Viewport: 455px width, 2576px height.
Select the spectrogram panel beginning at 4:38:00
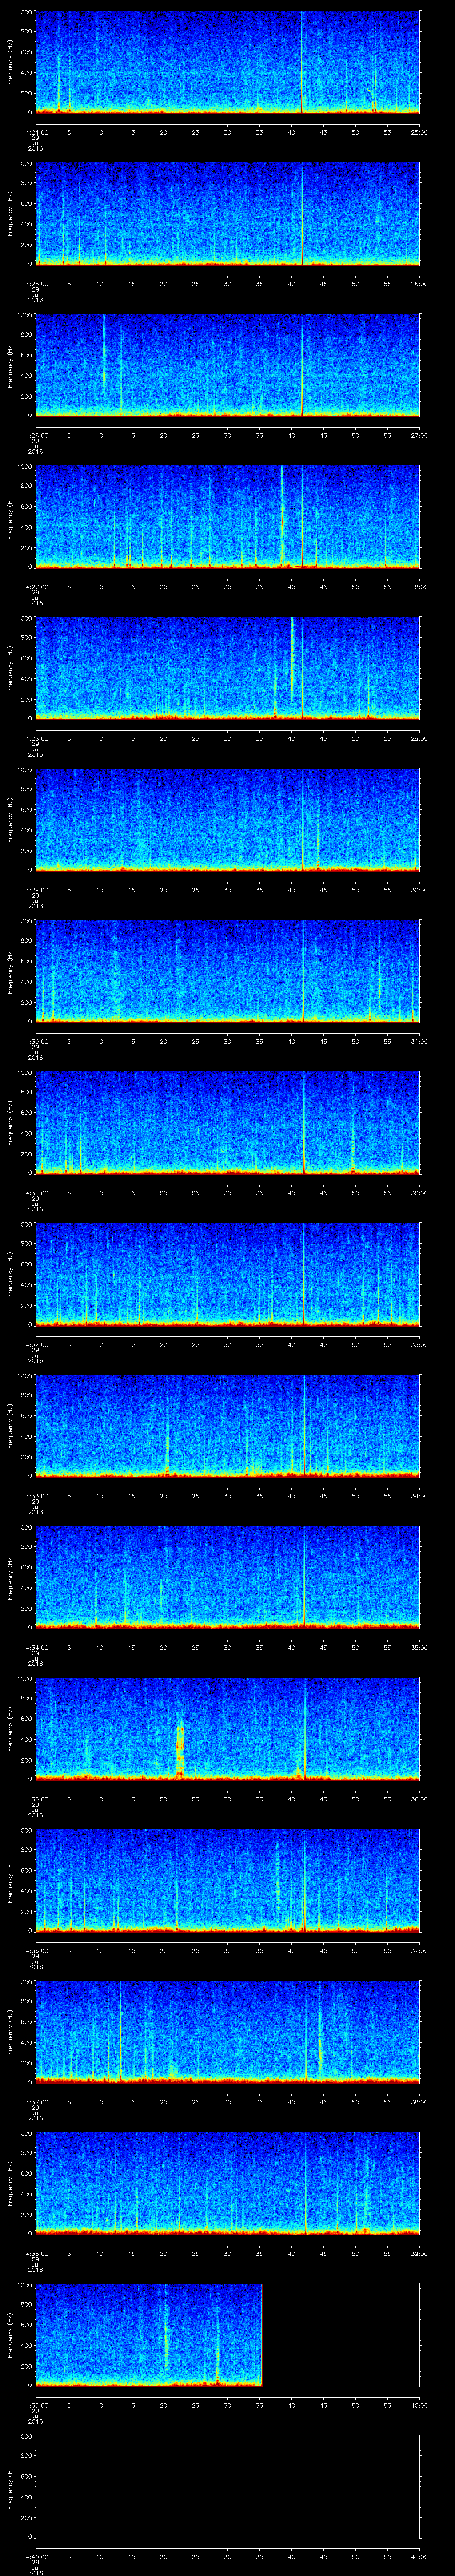(x=227, y=2183)
